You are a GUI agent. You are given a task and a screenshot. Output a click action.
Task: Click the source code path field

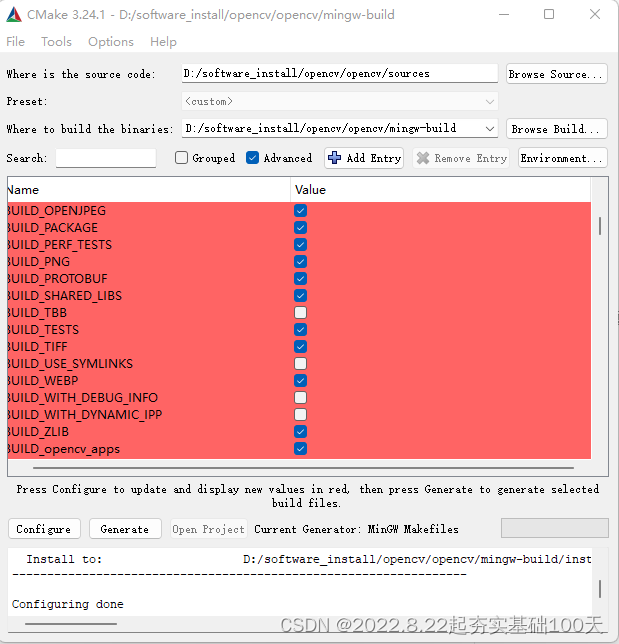click(340, 74)
